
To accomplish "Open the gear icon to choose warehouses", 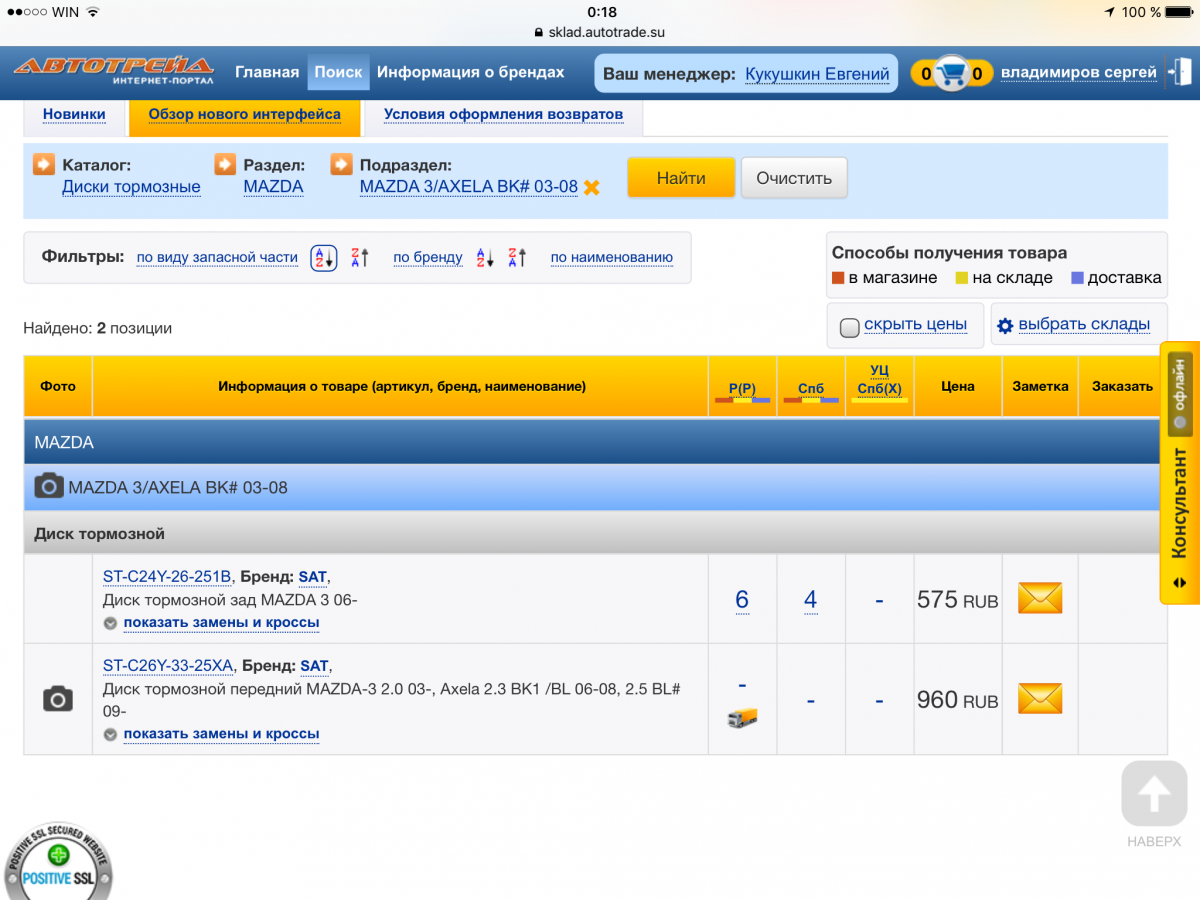I will point(1005,325).
